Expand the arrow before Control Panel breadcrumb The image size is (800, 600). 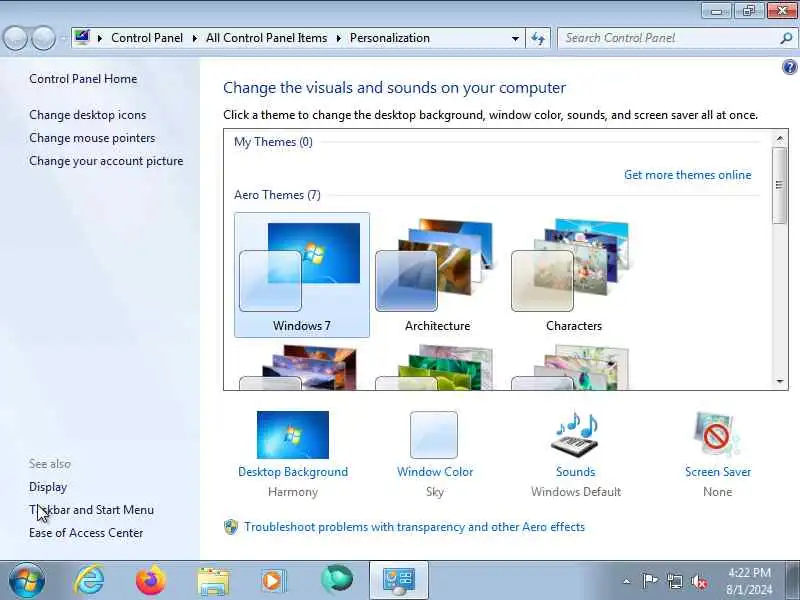[x=100, y=38]
